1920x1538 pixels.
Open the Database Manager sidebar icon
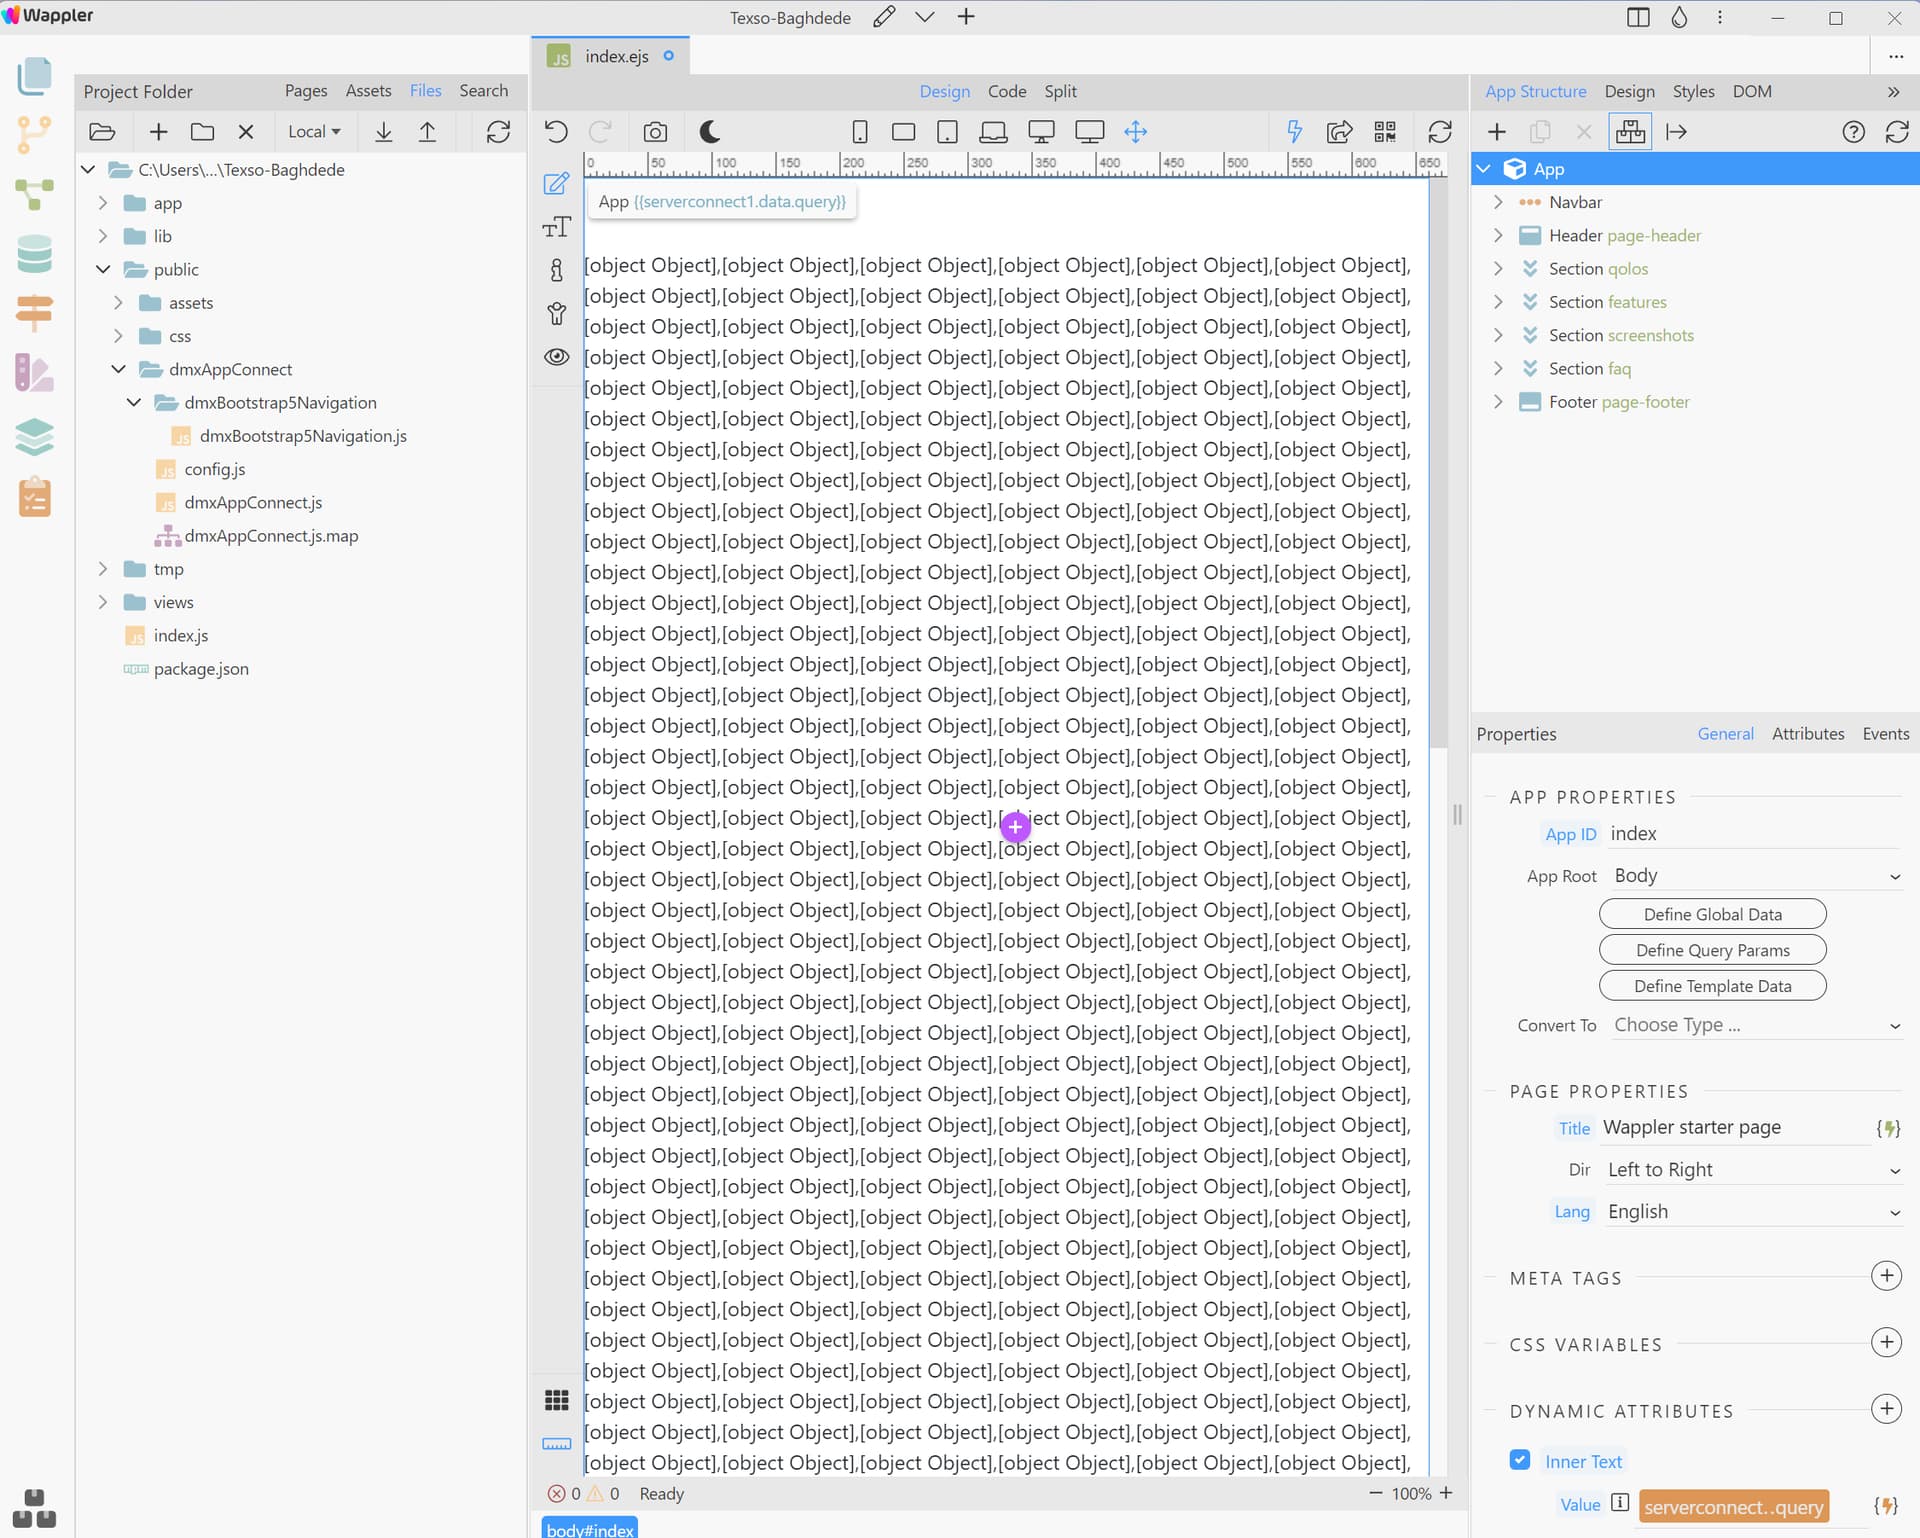pos(35,254)
